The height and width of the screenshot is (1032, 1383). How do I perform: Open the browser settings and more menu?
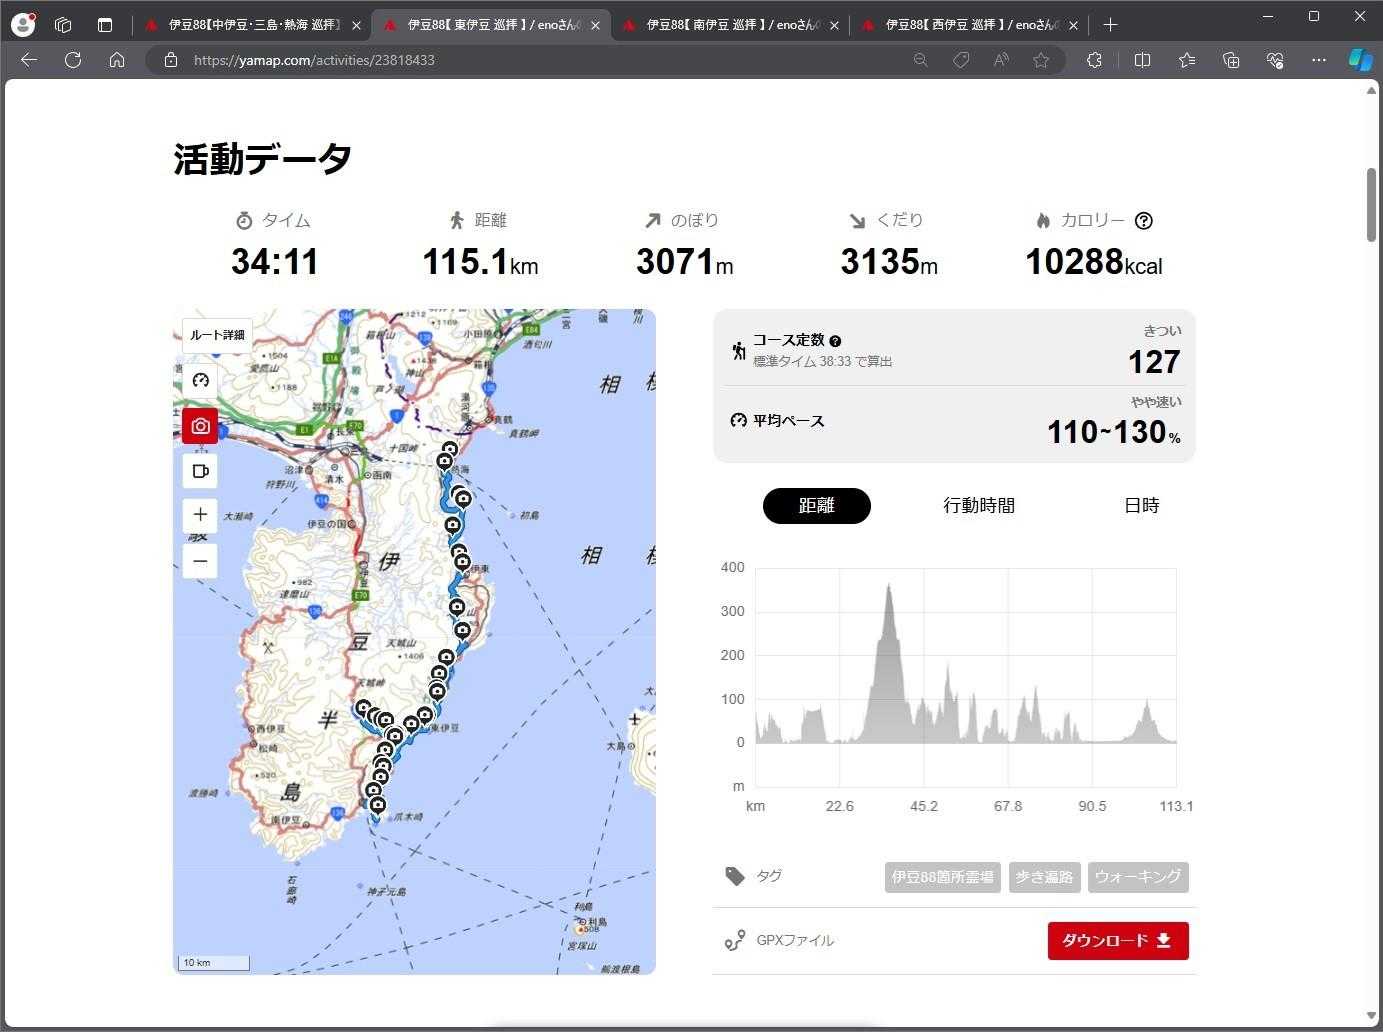point(1318,60)
